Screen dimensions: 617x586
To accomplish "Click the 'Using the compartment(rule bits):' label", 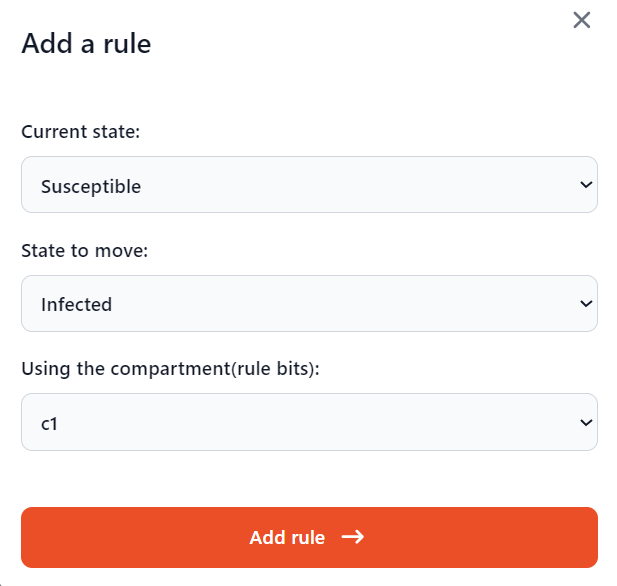I will click(170, 368).
